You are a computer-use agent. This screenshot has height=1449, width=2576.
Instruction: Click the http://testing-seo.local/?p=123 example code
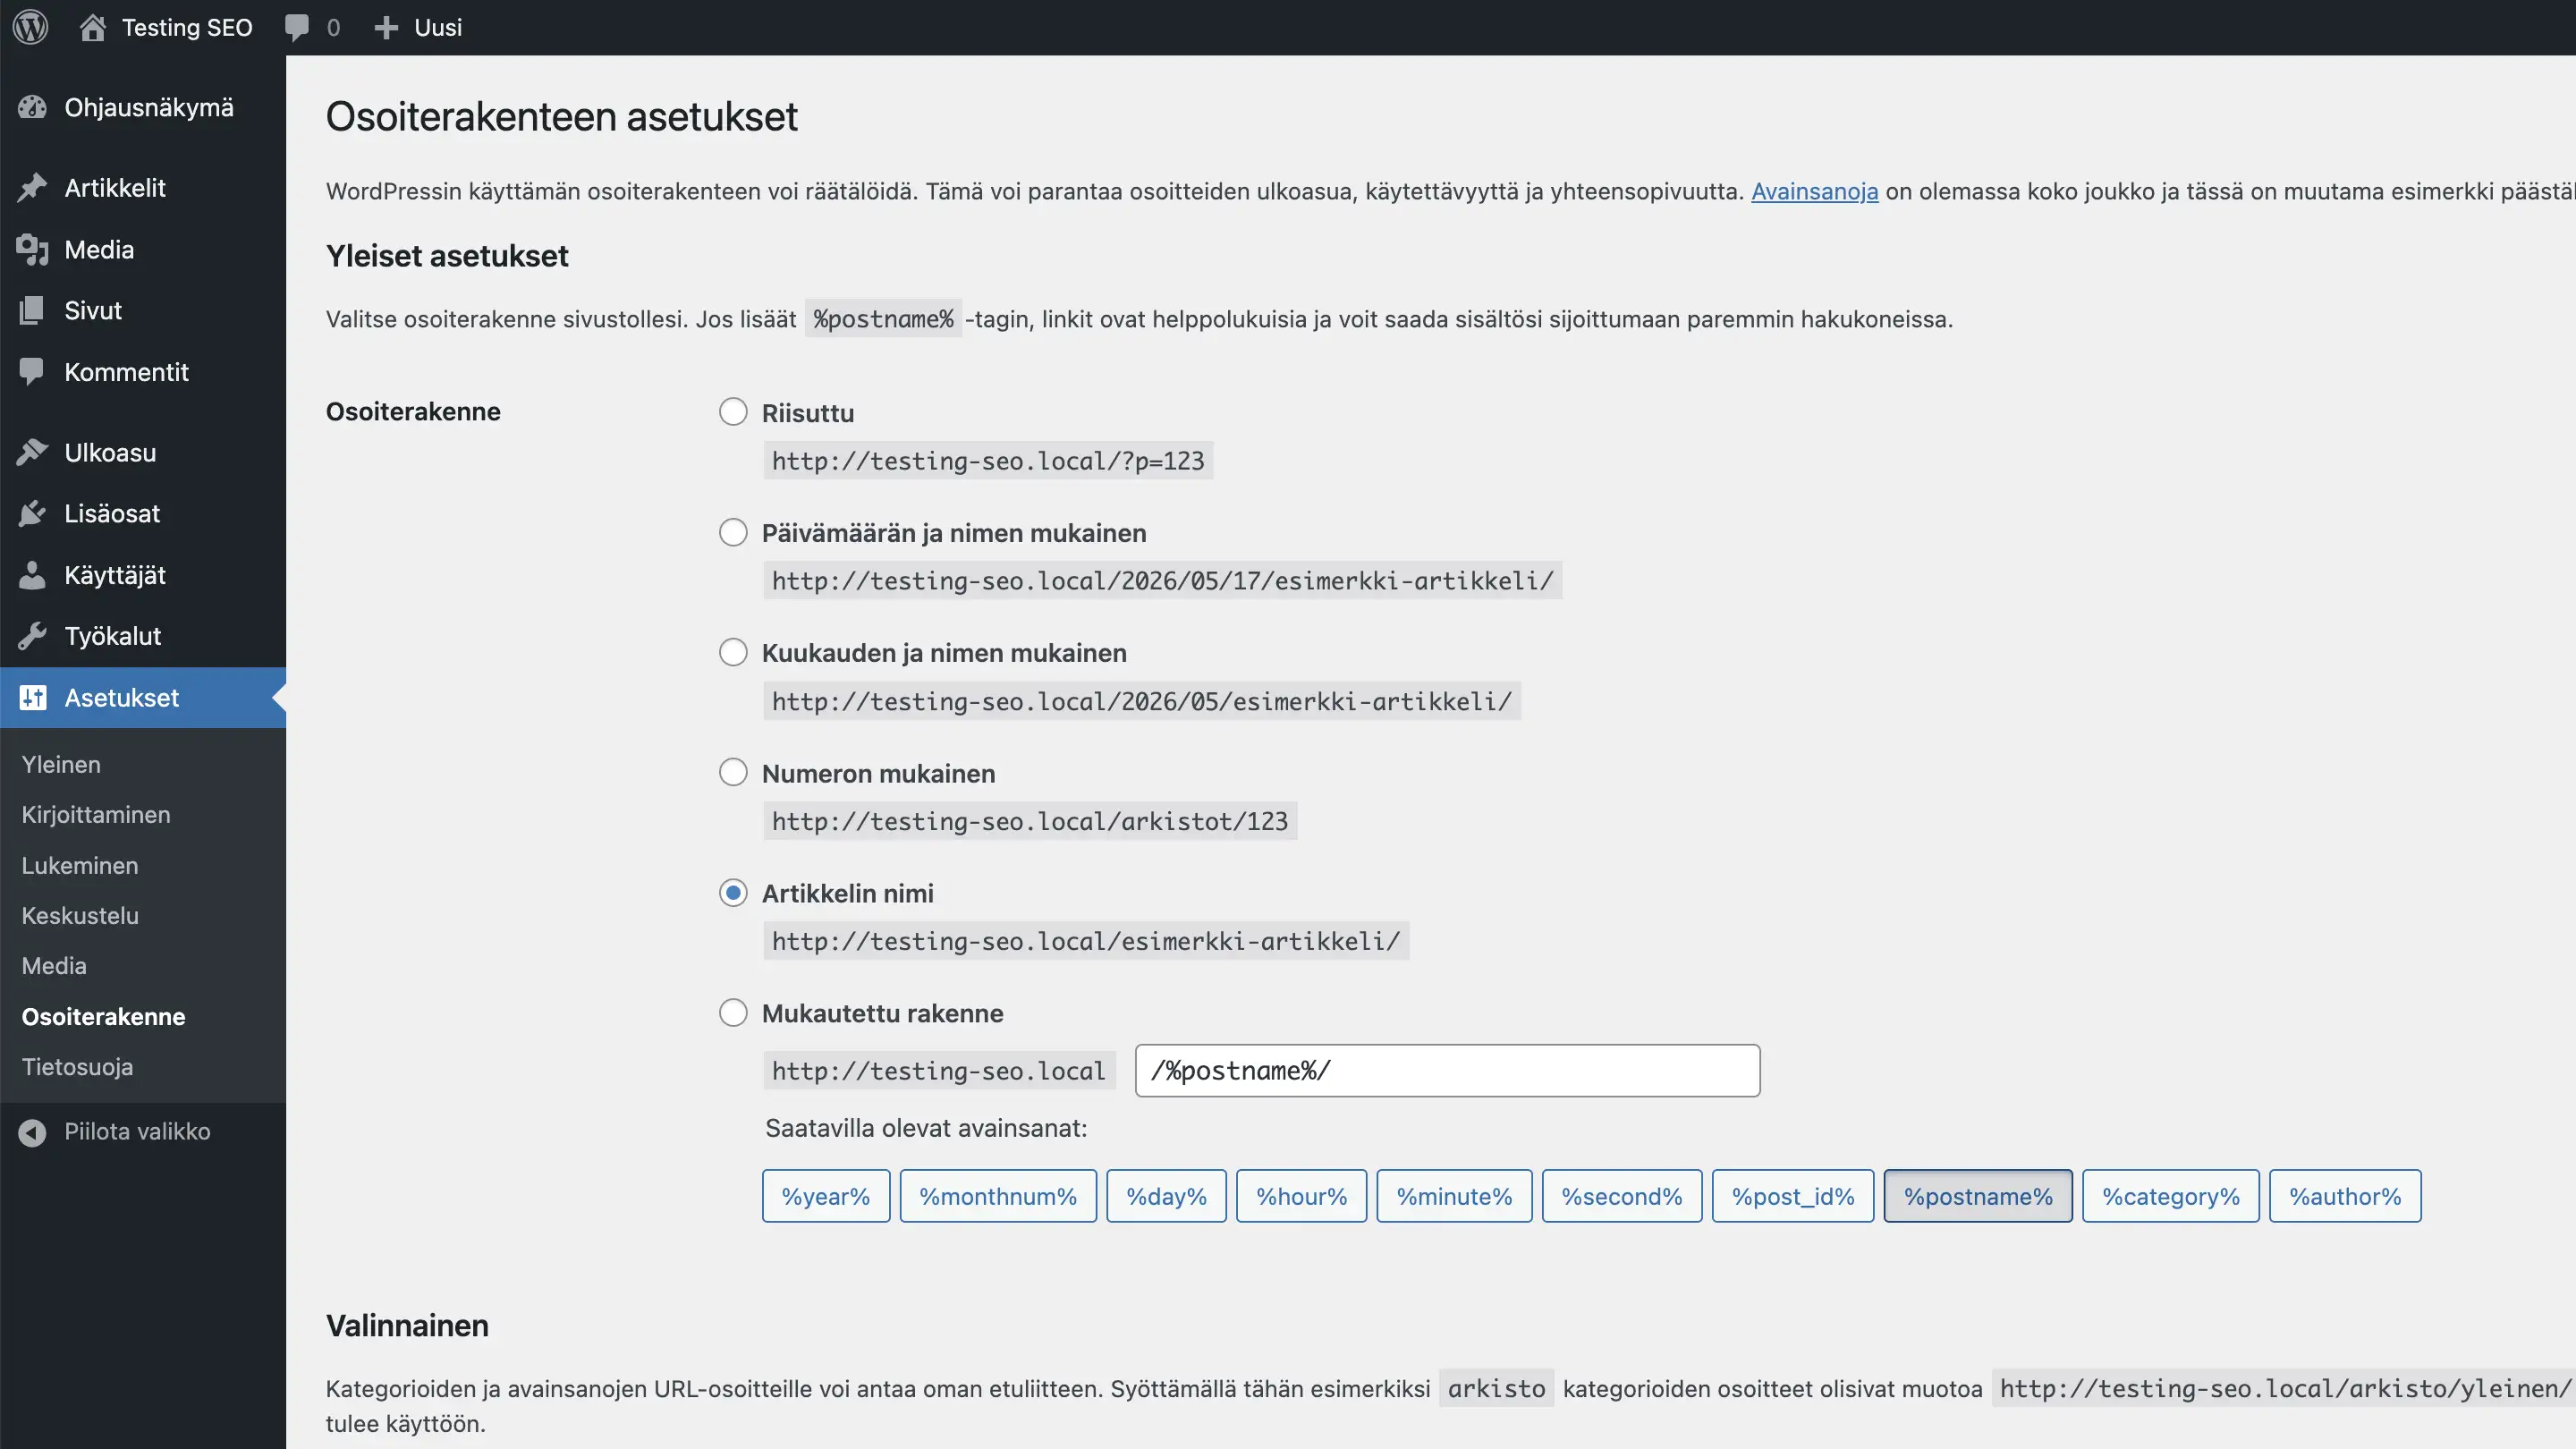[988, 461]
